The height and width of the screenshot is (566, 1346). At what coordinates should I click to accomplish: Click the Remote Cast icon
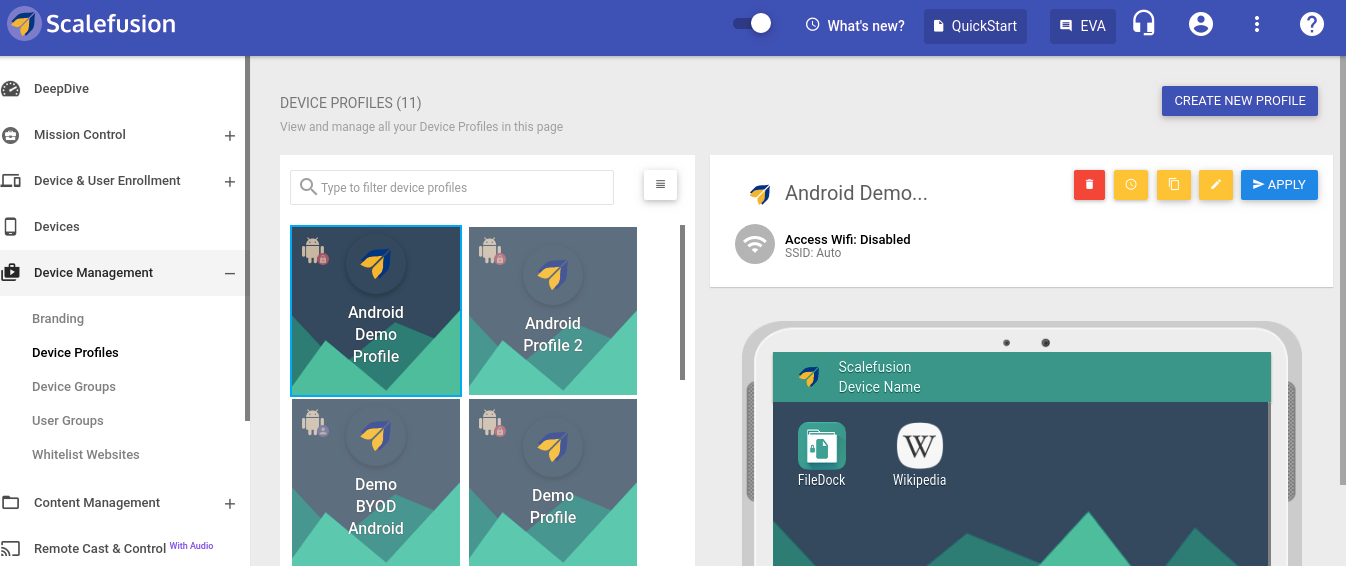pos(11,549)
